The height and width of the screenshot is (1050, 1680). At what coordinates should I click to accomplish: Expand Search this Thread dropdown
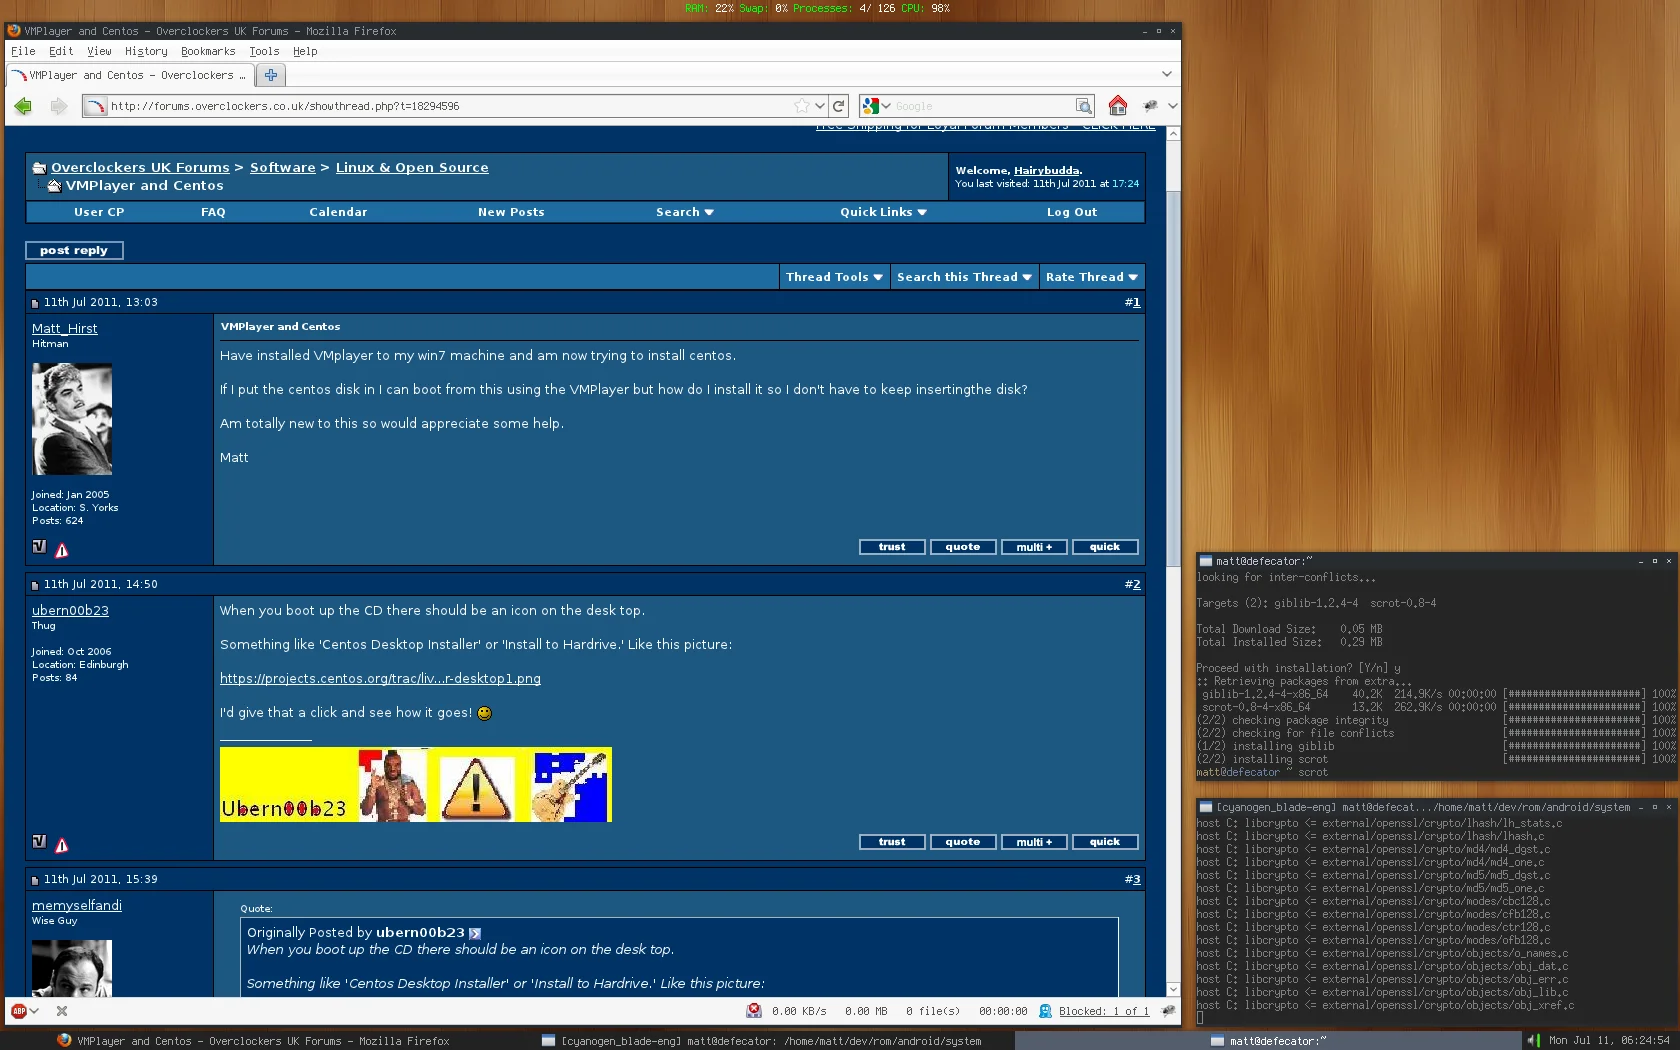coord(964,277)
